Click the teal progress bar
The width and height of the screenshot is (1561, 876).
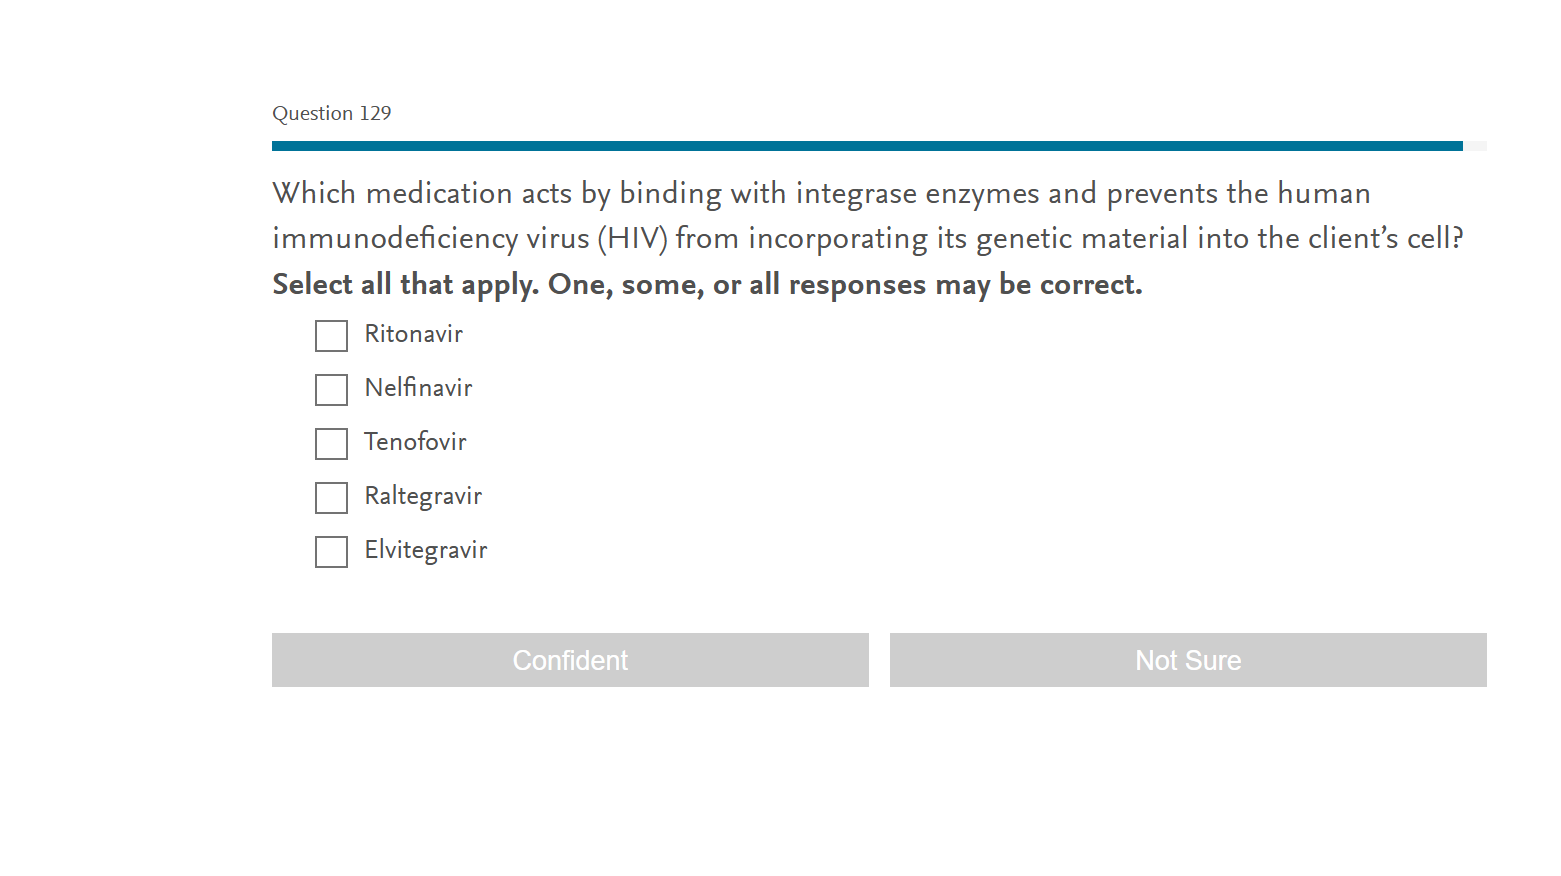coord(867,145)
